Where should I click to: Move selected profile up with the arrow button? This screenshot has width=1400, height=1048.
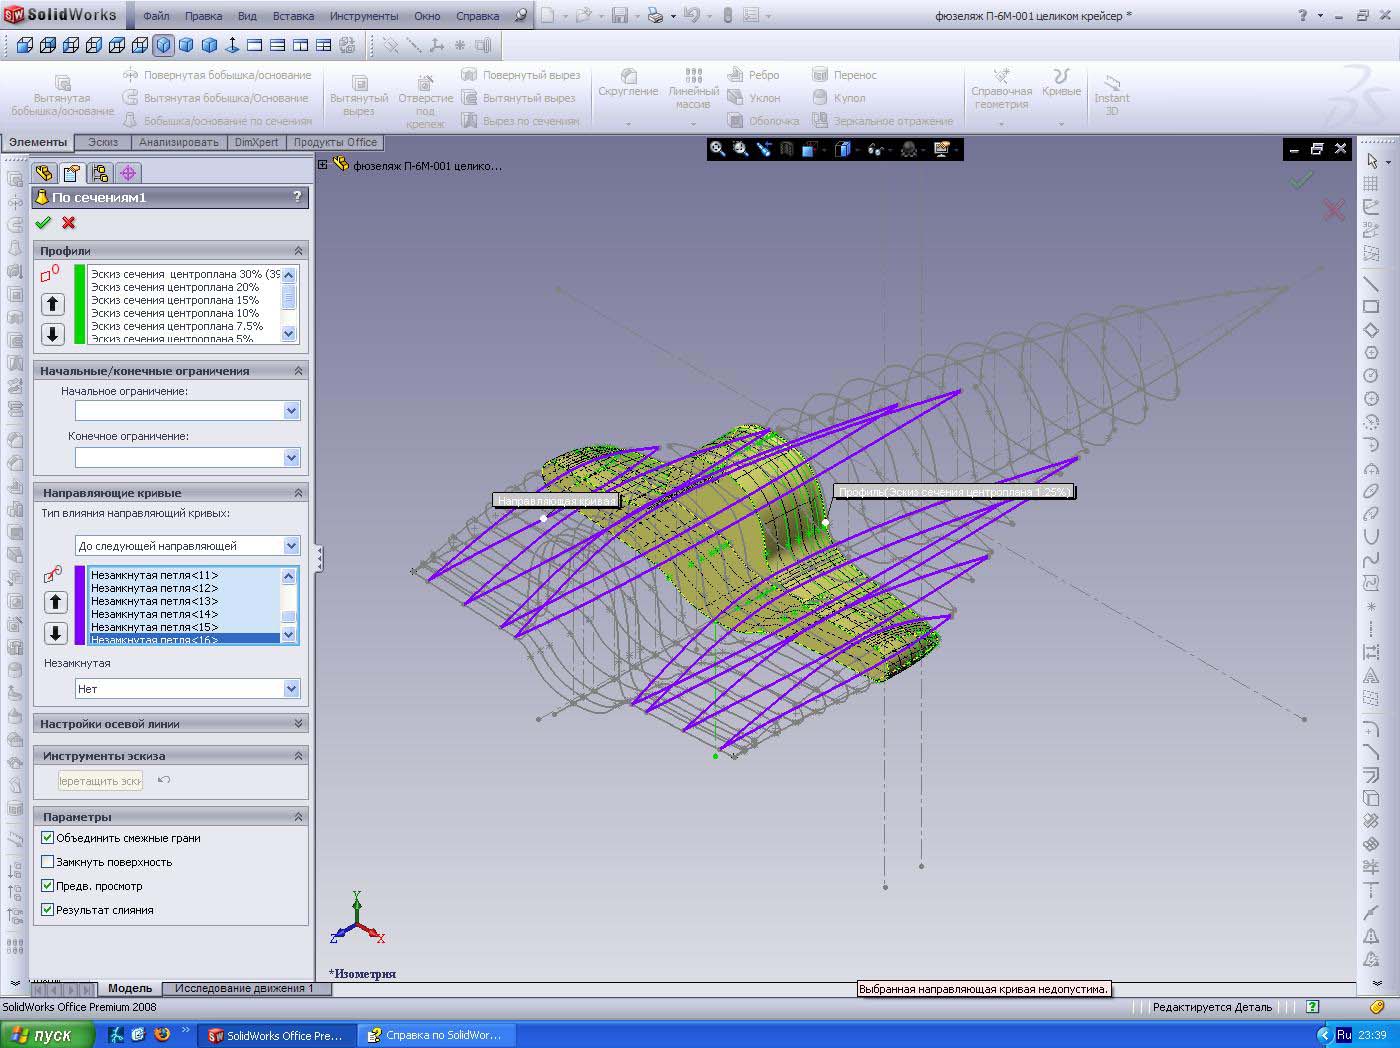[53, 304]
